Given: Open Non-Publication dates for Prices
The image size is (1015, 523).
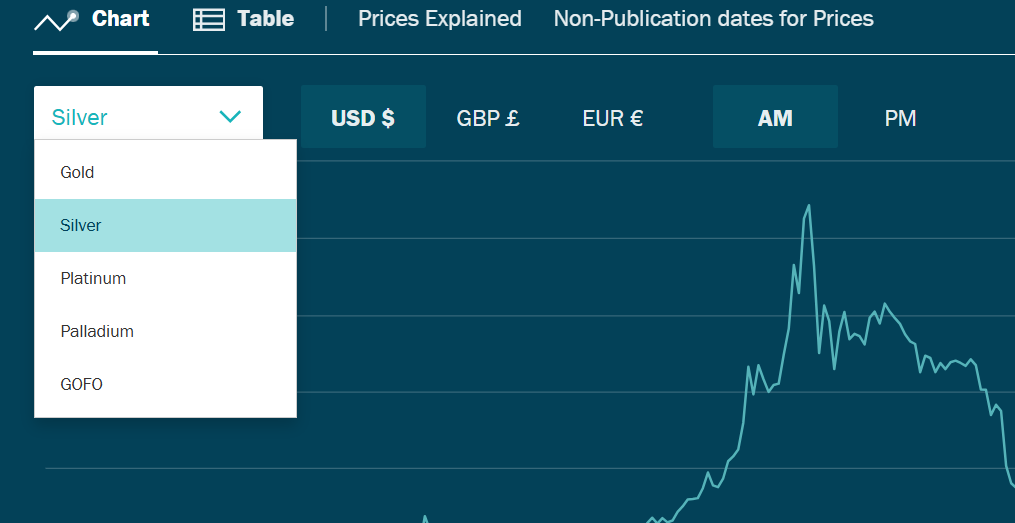Looking at the screenshot, I should [x=713, y=19].
